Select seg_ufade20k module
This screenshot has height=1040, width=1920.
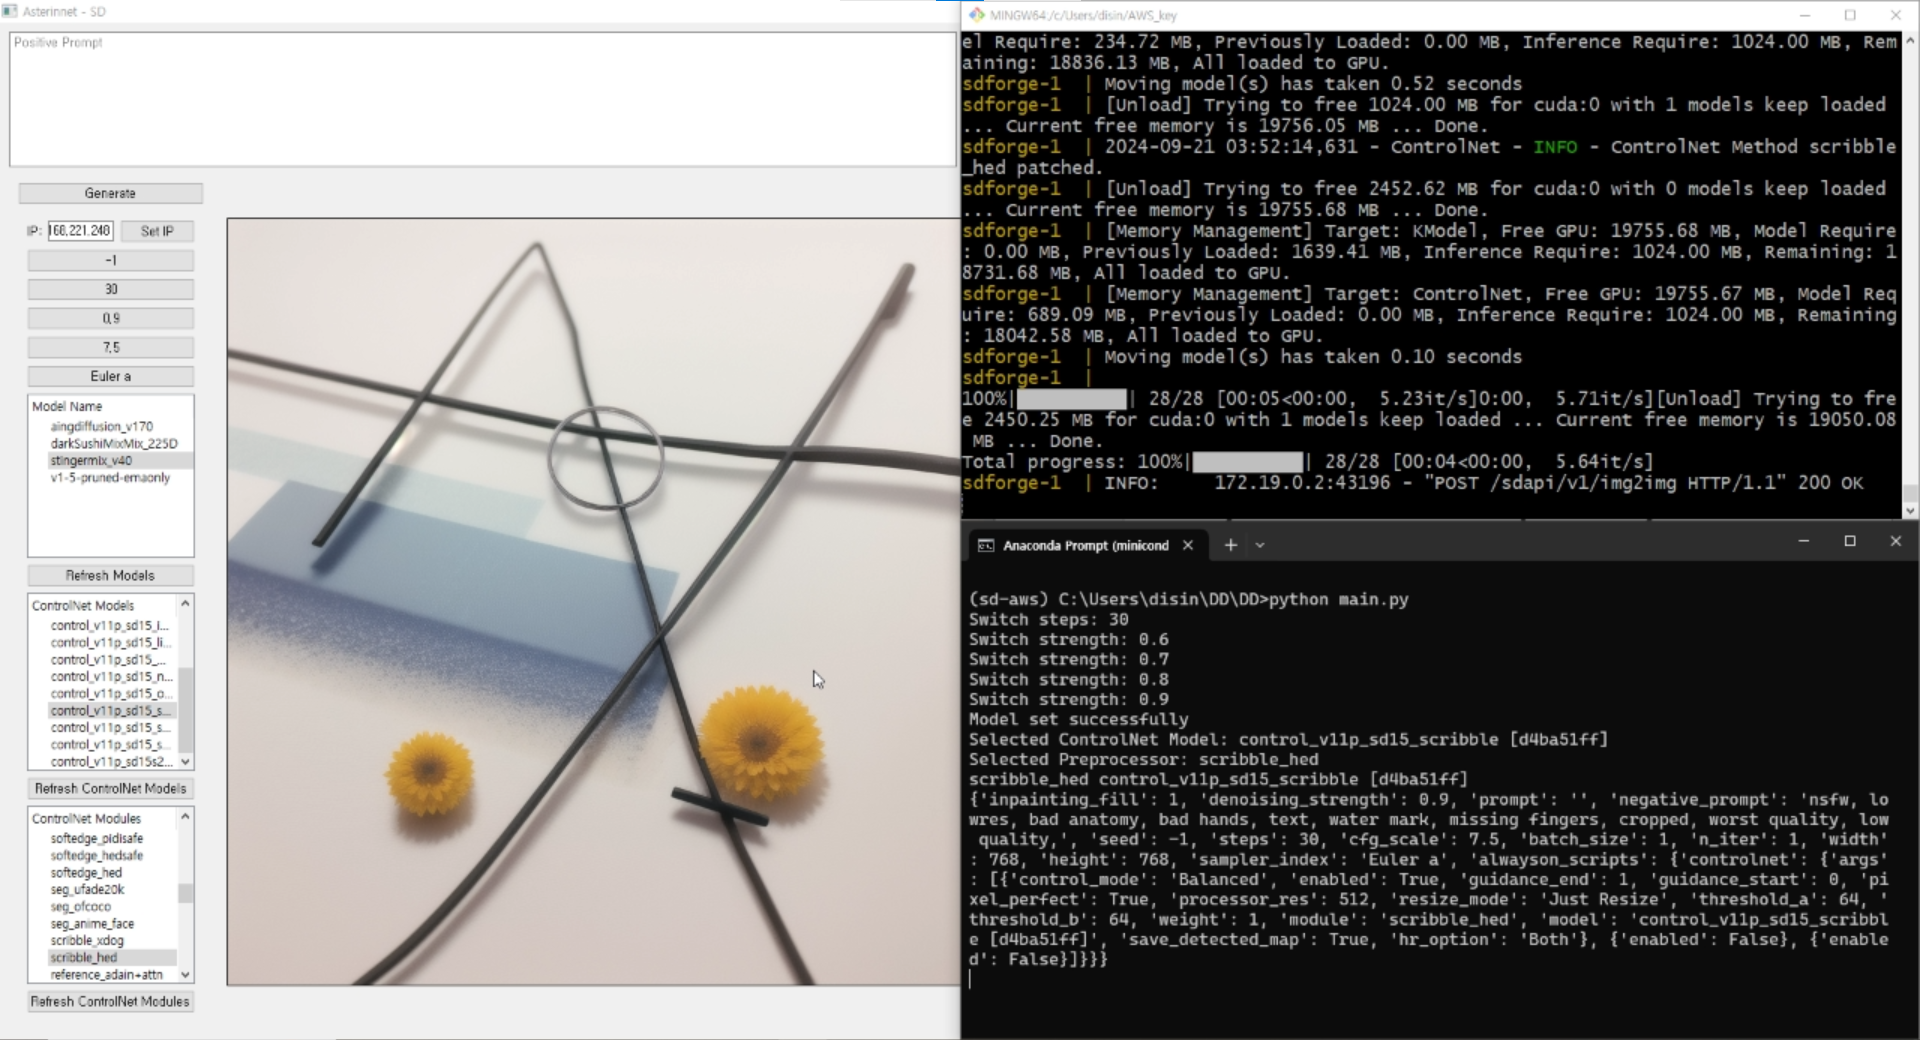(87, 889)
